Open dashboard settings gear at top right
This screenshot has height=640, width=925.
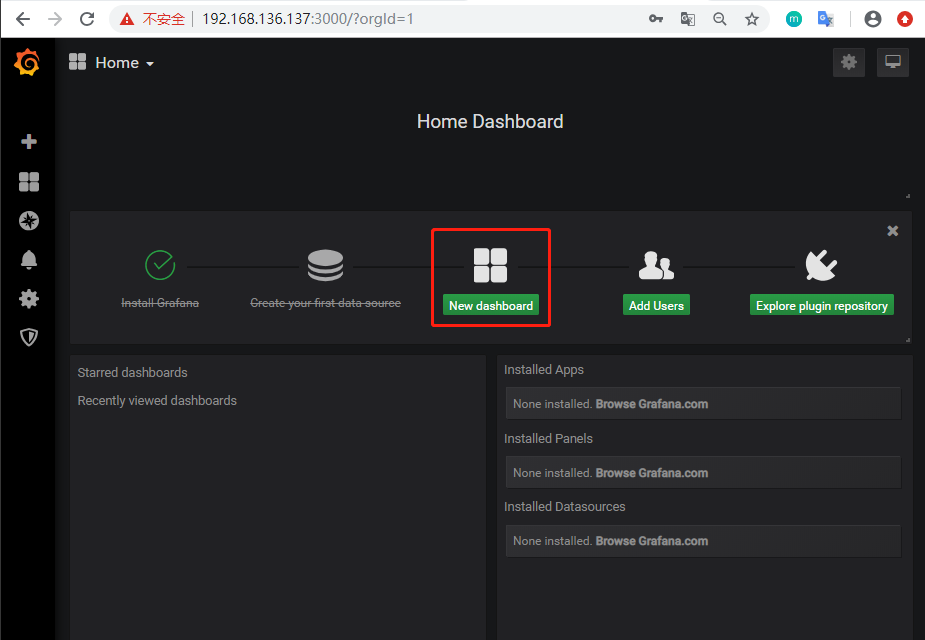coord(849,62)
